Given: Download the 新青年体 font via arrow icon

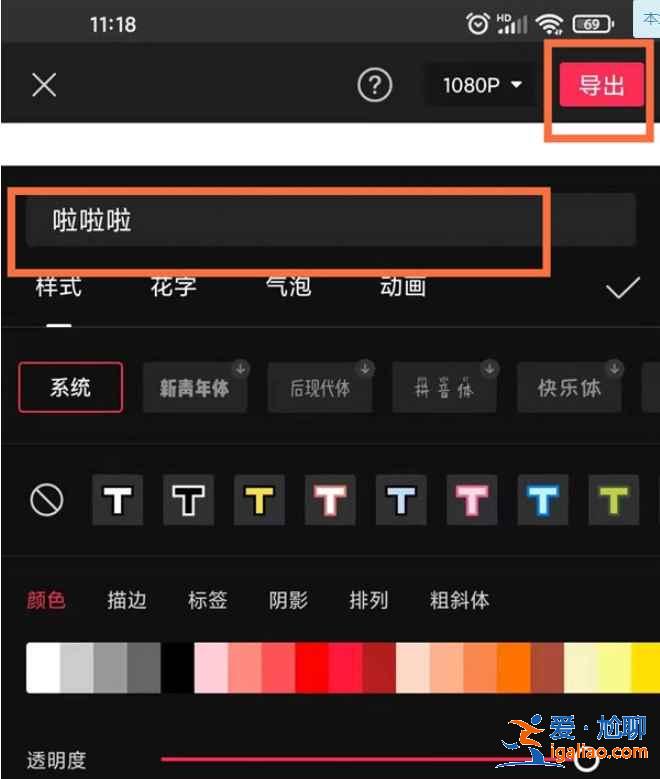Looking at the screenshot, I should (241, 368).
